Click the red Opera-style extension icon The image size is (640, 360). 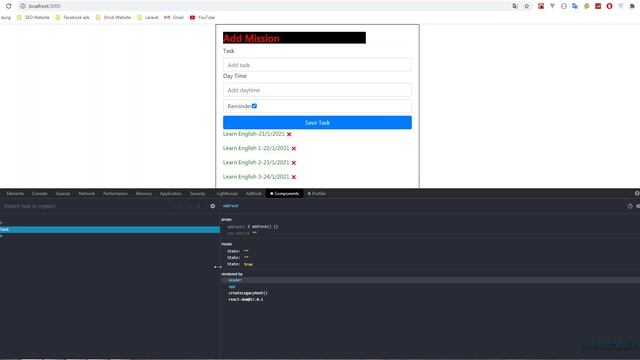(x=609, y=6)
